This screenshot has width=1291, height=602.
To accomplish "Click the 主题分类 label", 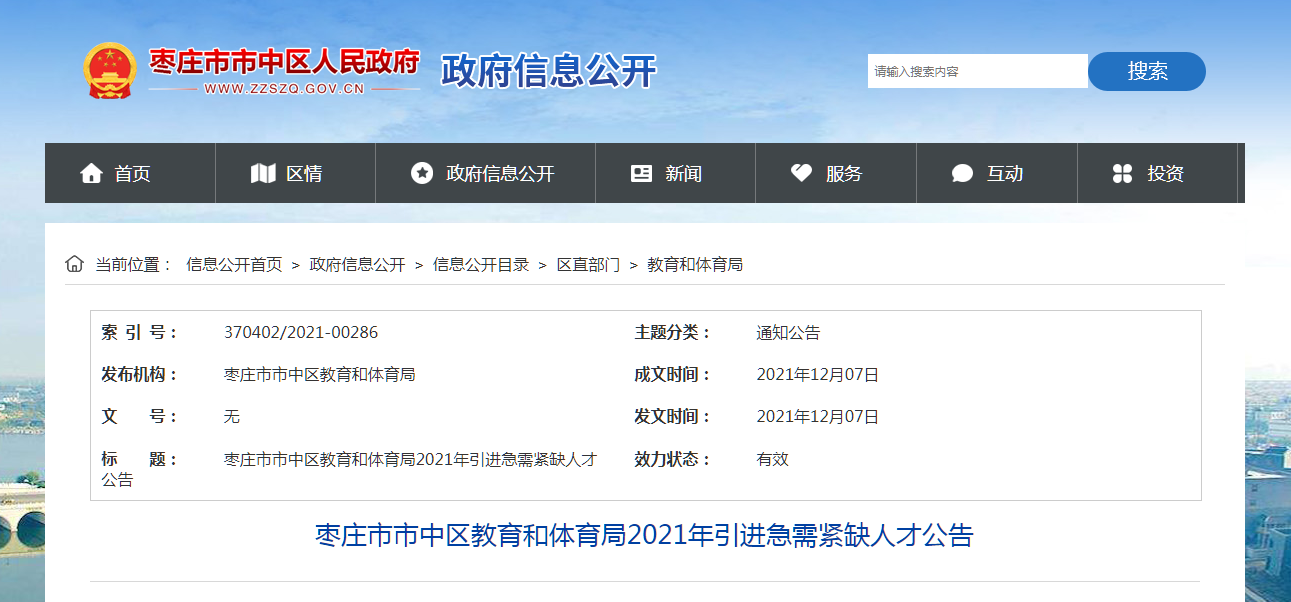I will [672, 333].
